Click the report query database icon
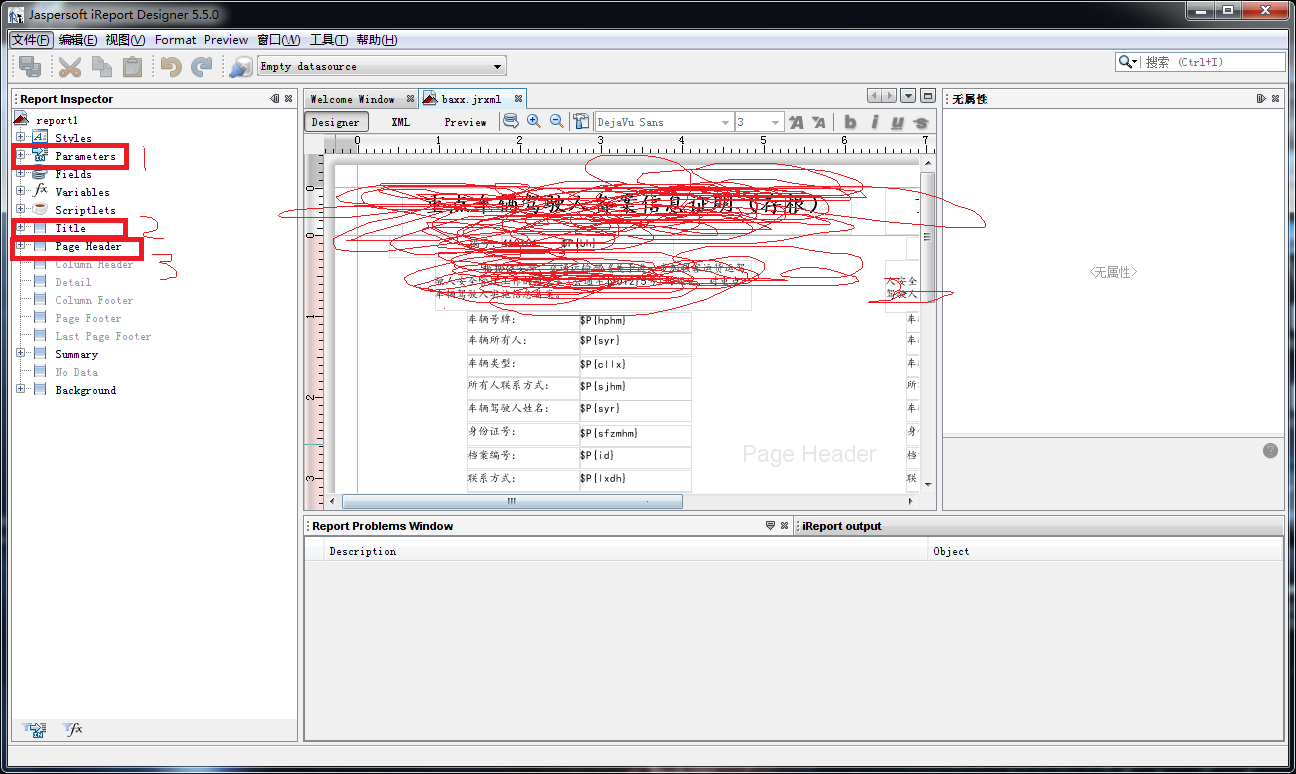This screenshot has width=1296, height=774. click(x=510, y=121)
